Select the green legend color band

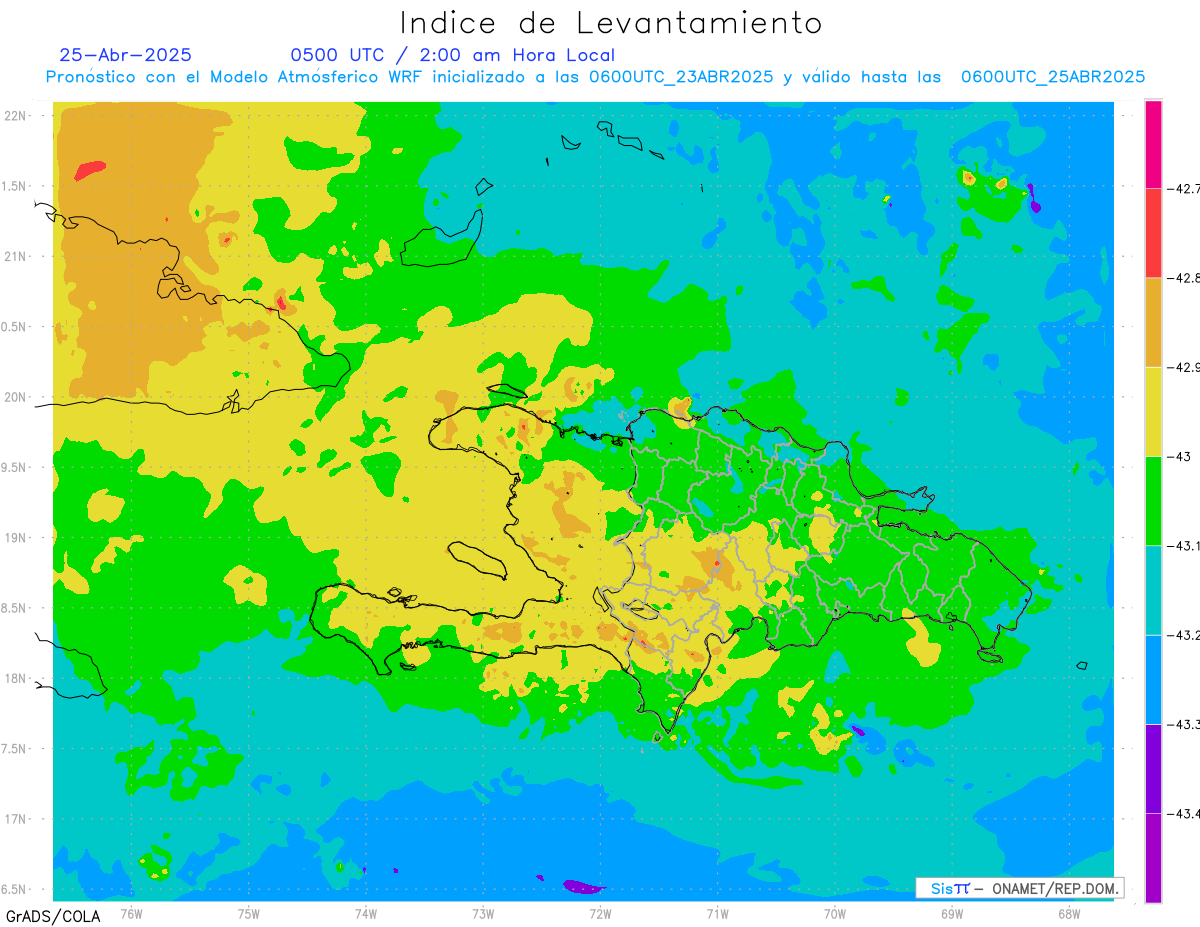click(1153, 500)
